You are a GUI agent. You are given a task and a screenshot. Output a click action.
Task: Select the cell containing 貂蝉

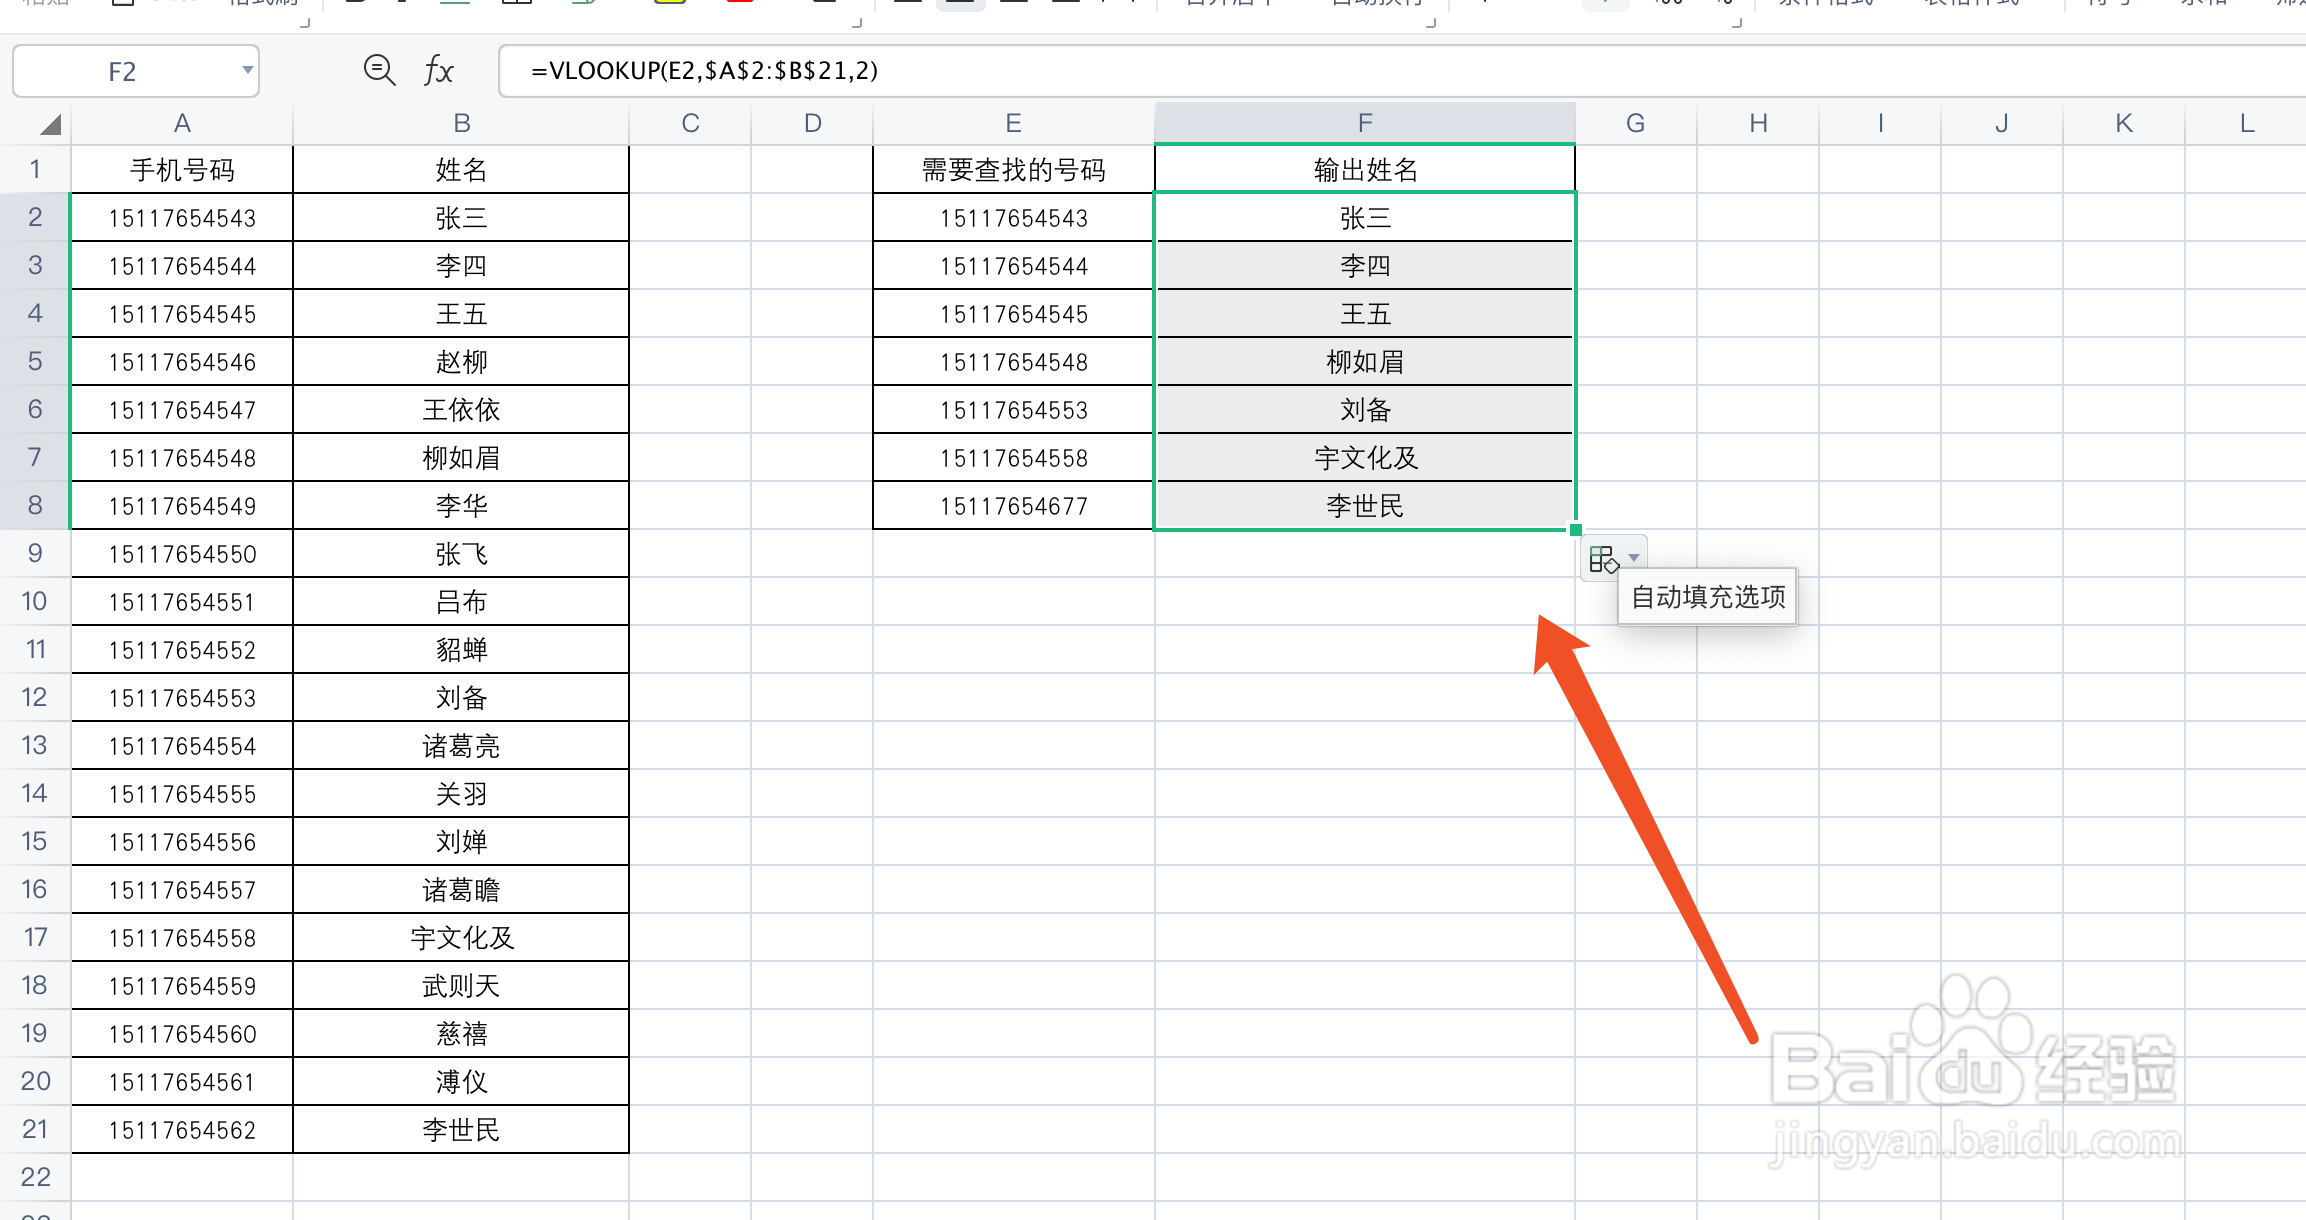click(x=461, y=650)
